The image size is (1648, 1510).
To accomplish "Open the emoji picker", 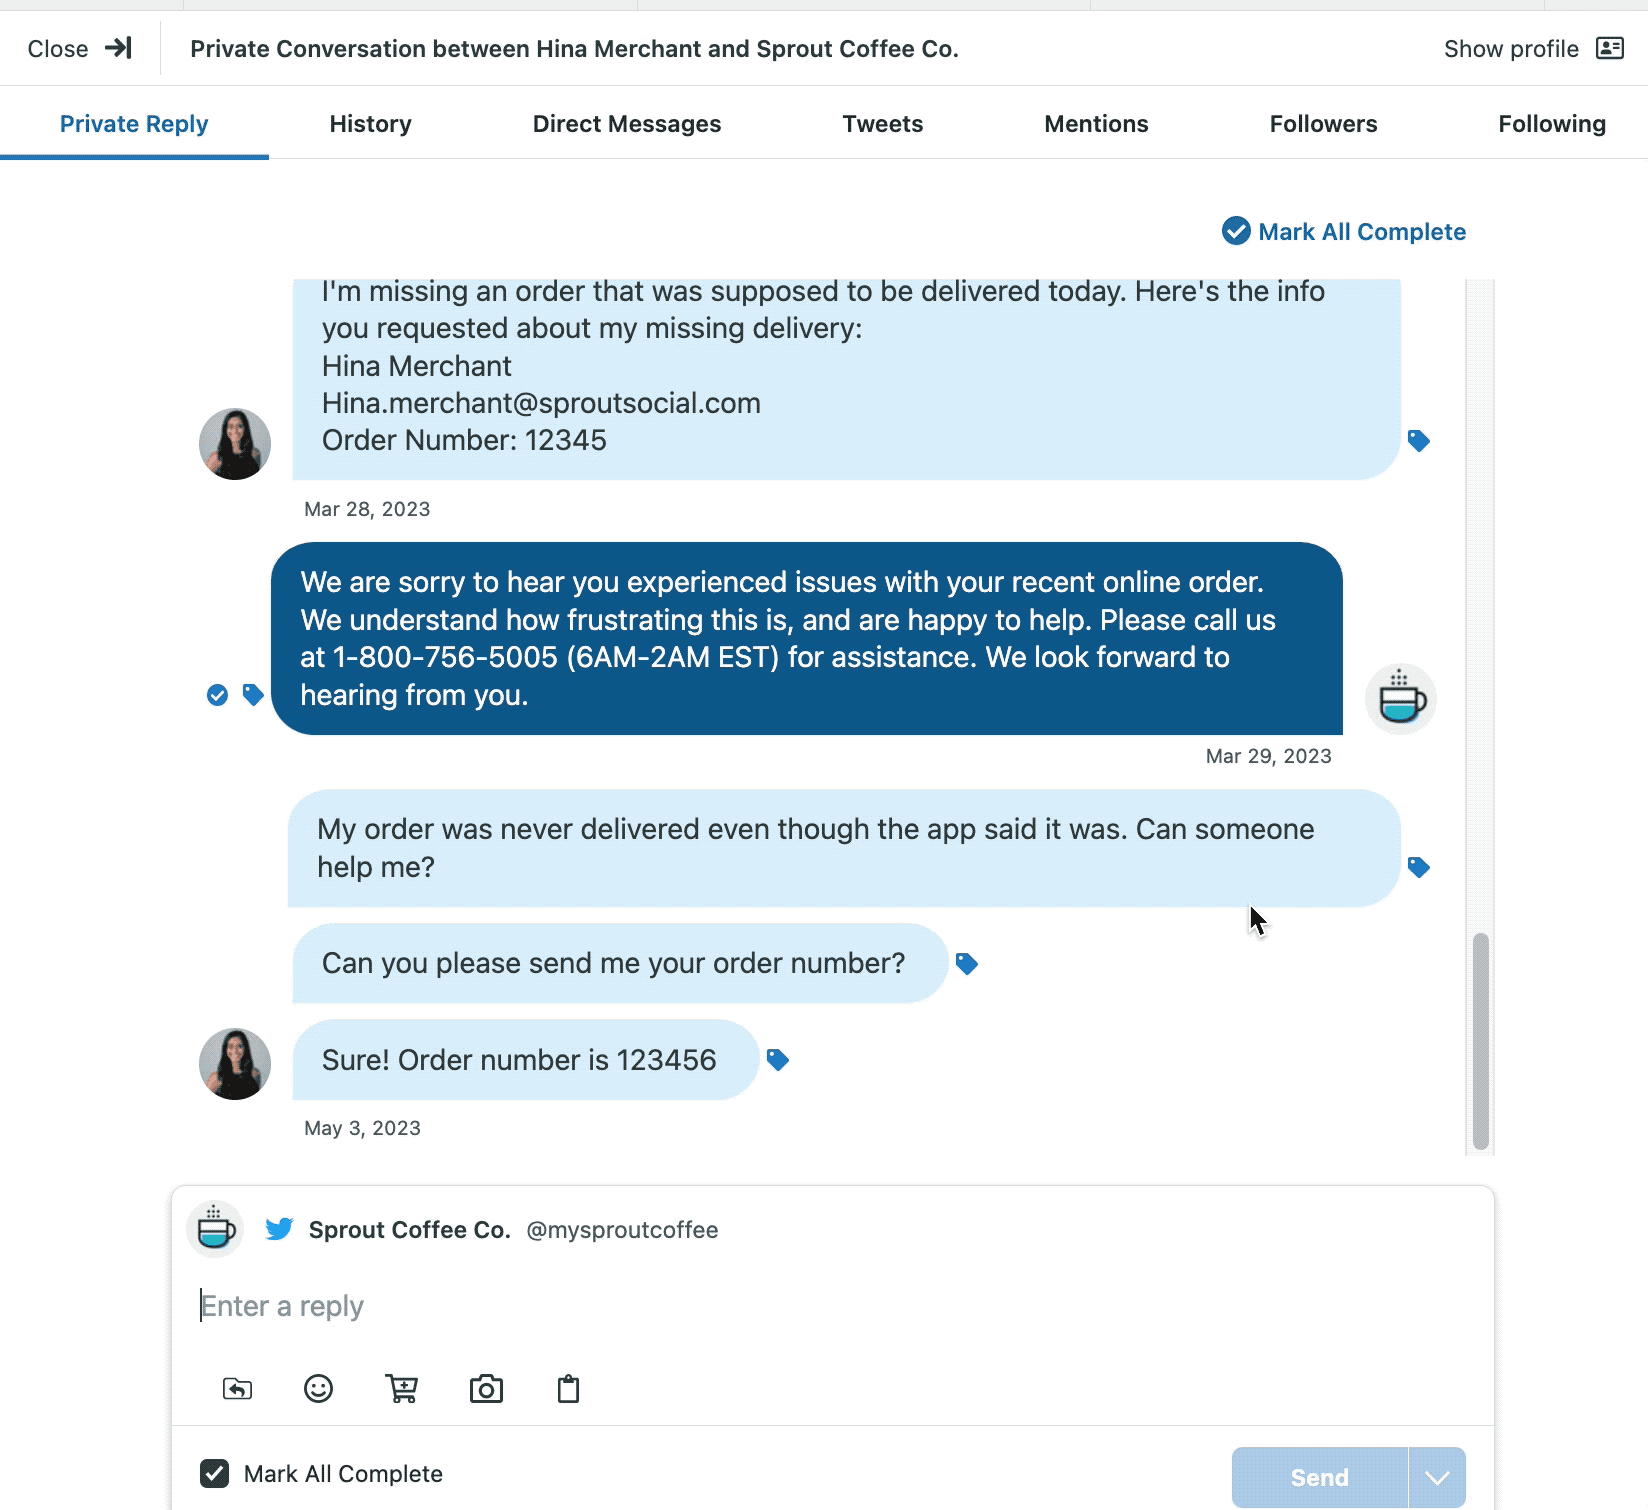I will [x=318, y=1389].
